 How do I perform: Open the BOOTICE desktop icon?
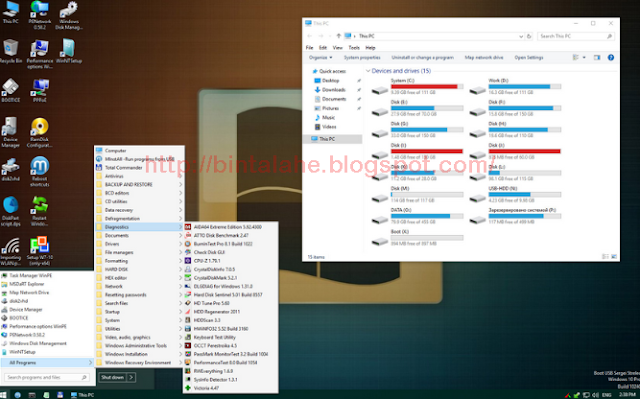point(10,90)
